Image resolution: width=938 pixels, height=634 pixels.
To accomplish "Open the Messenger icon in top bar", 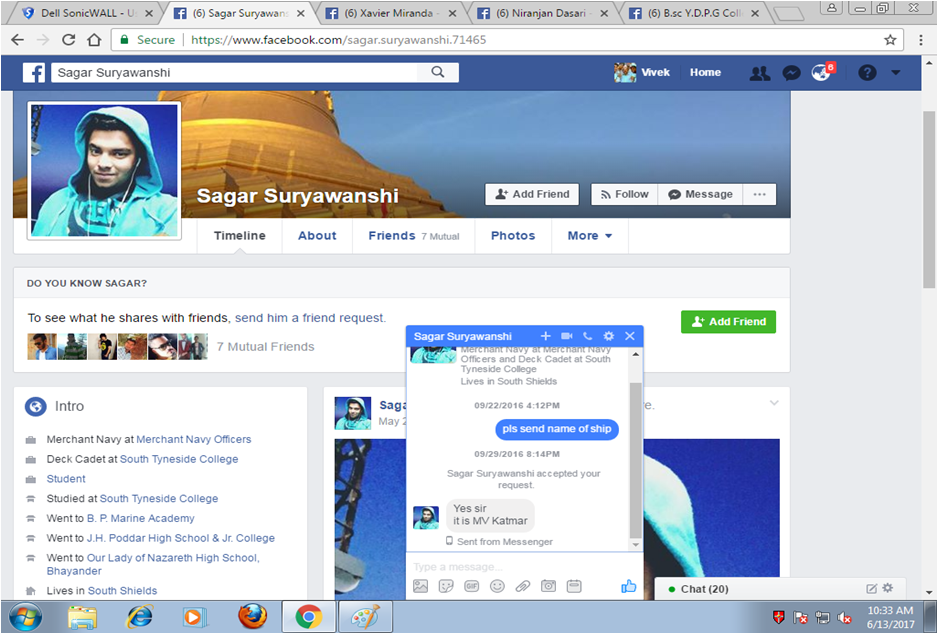I will 791,73.
